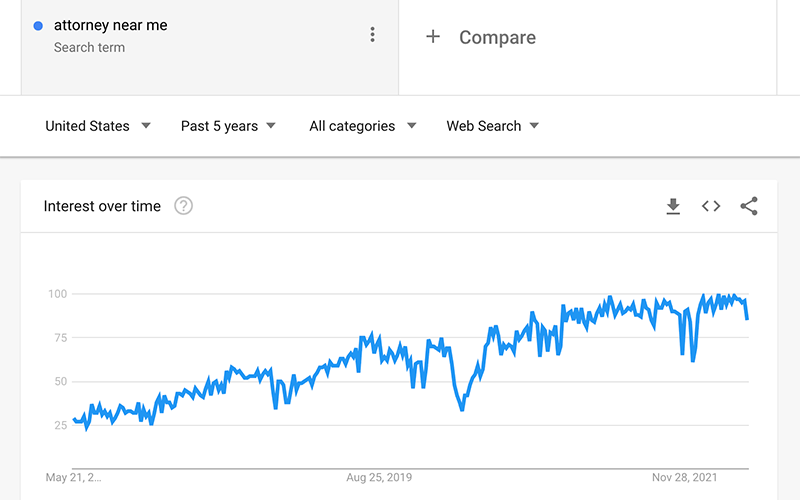Click the Aug 25, 2019 axis label

click(x=379, y=478)
